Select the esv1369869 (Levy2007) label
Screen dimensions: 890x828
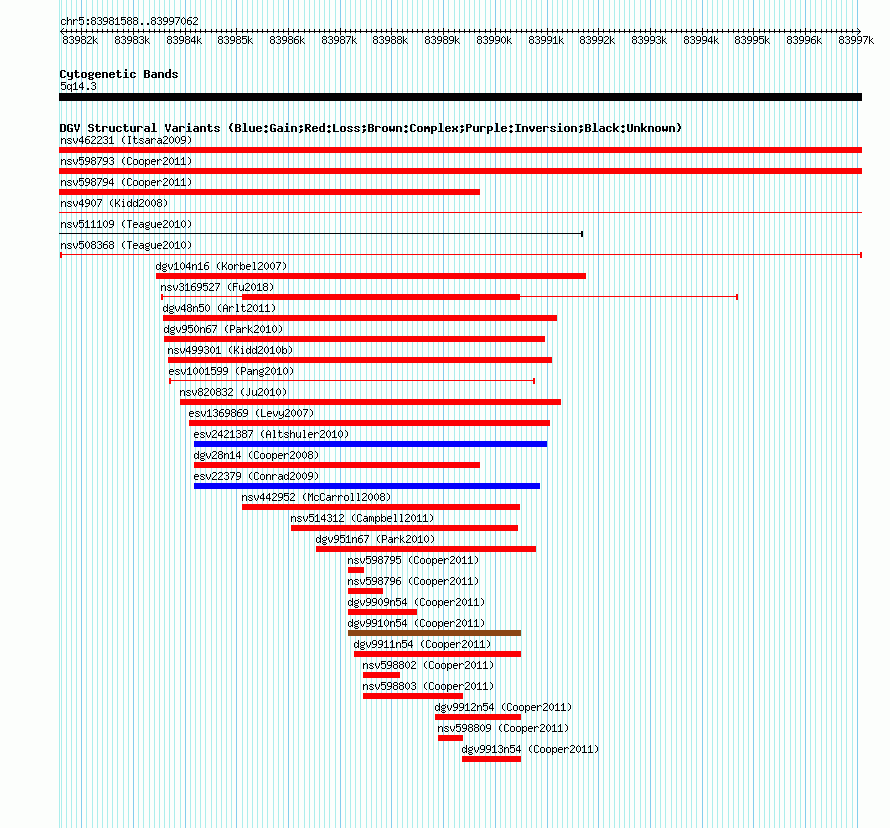tap(251, 413)
